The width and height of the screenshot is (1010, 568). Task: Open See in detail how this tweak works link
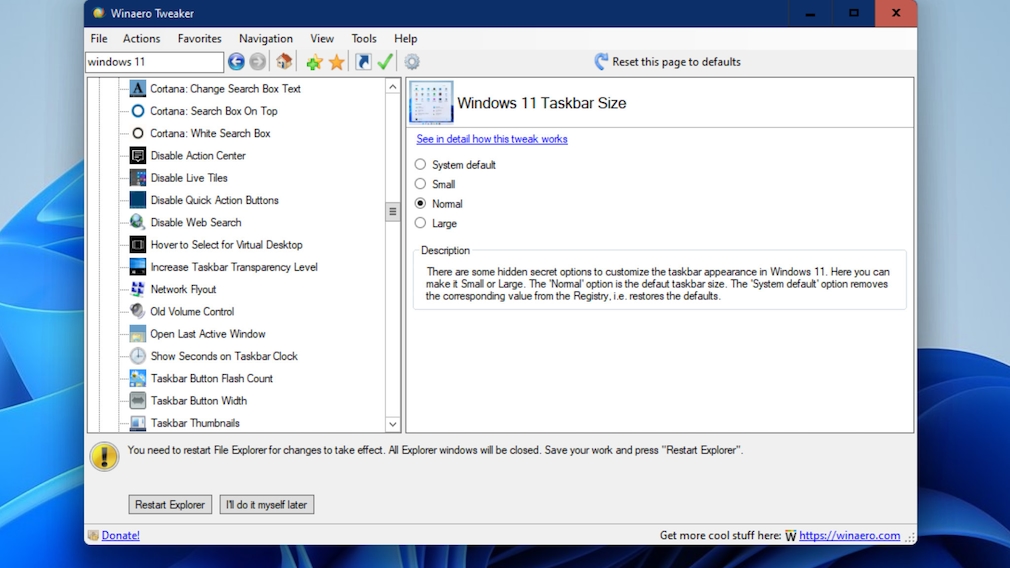coord(491,139)
